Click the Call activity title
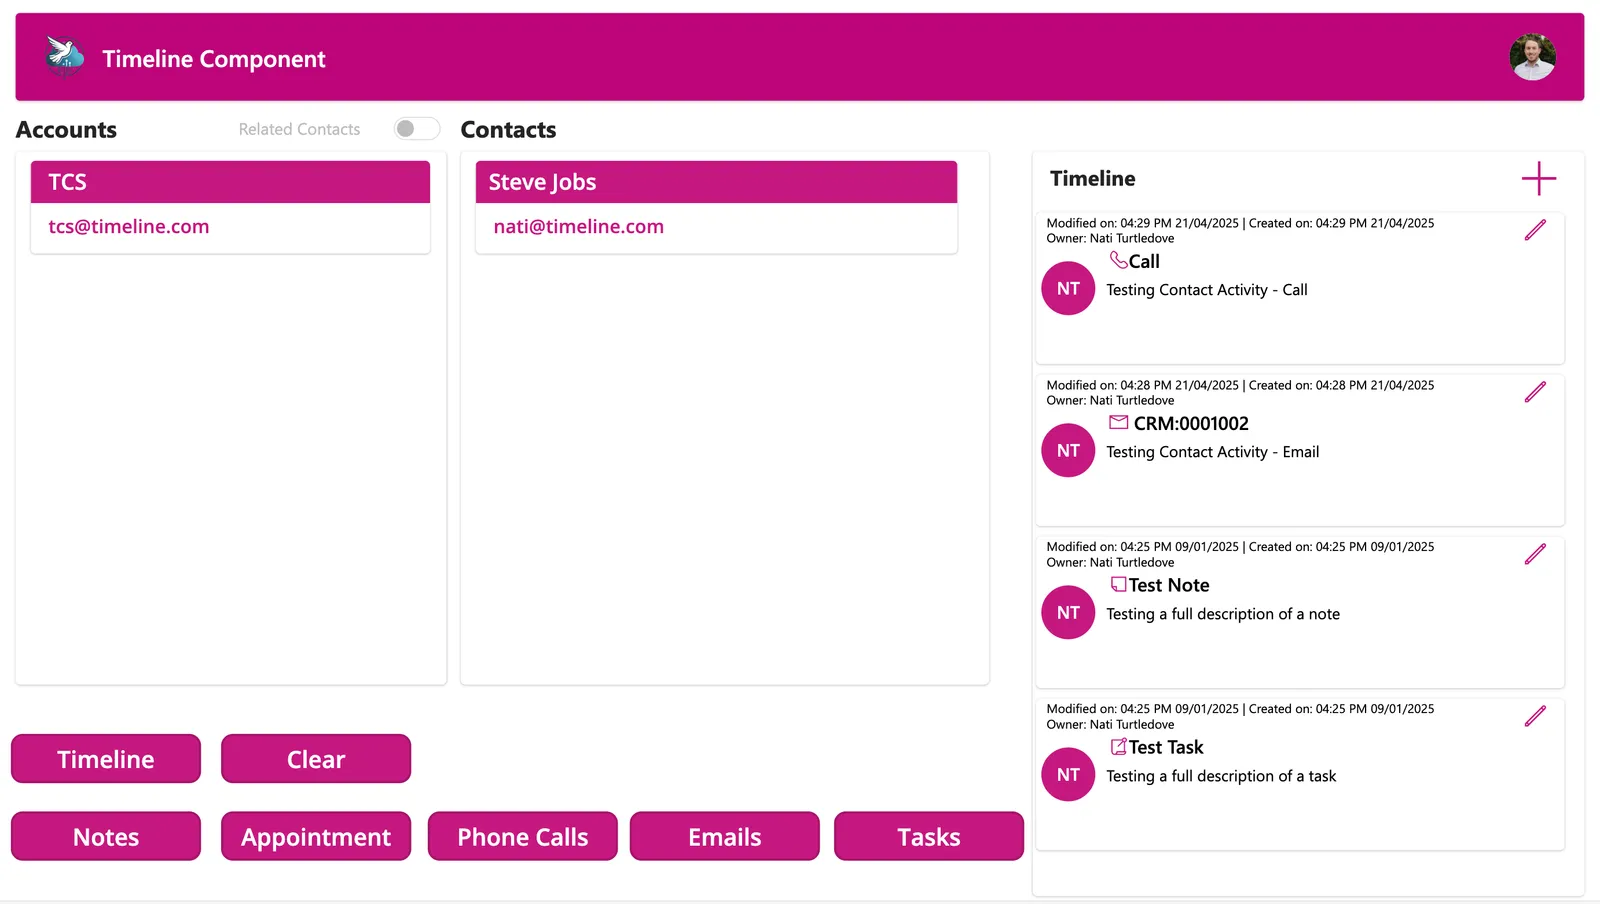Image resolution: width=1600 pixels, height=904 pixels. click(x=1144, y=261)
